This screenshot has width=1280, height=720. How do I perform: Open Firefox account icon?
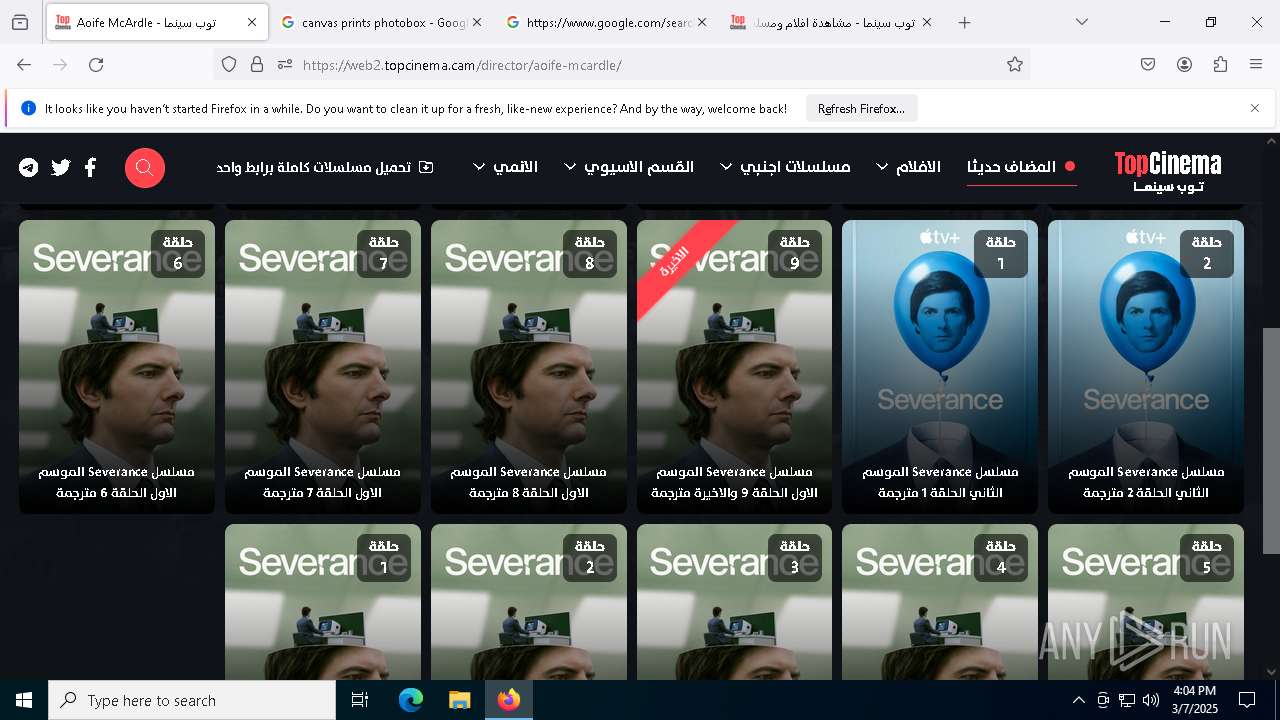tap(1184, 65)
